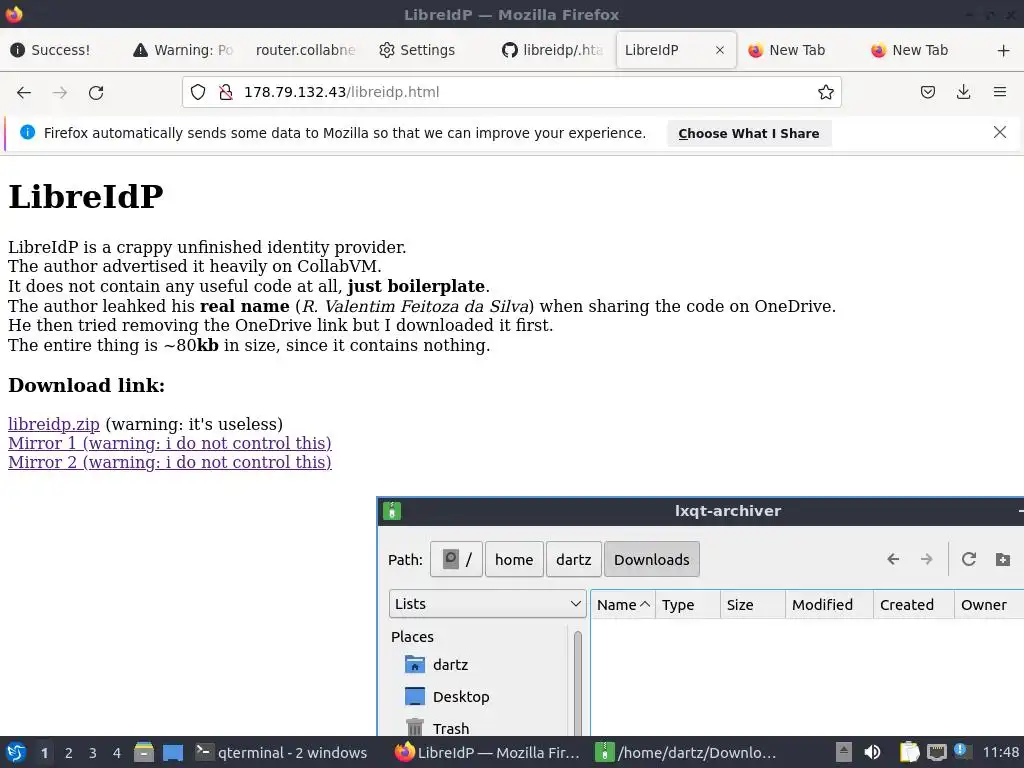Click the home path segment button
This screenshot has height=768, width=1024.
pyautogui.click(x=514, y=560)
